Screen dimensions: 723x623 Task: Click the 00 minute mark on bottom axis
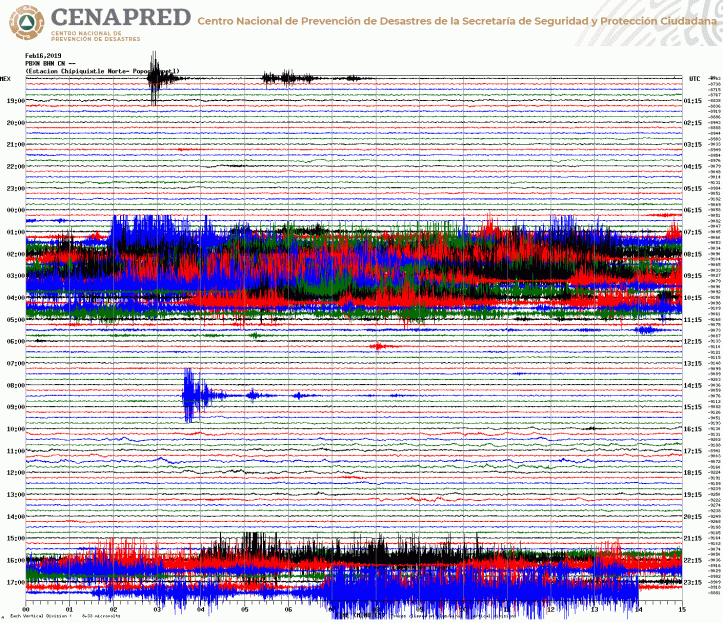coord(25,608)
